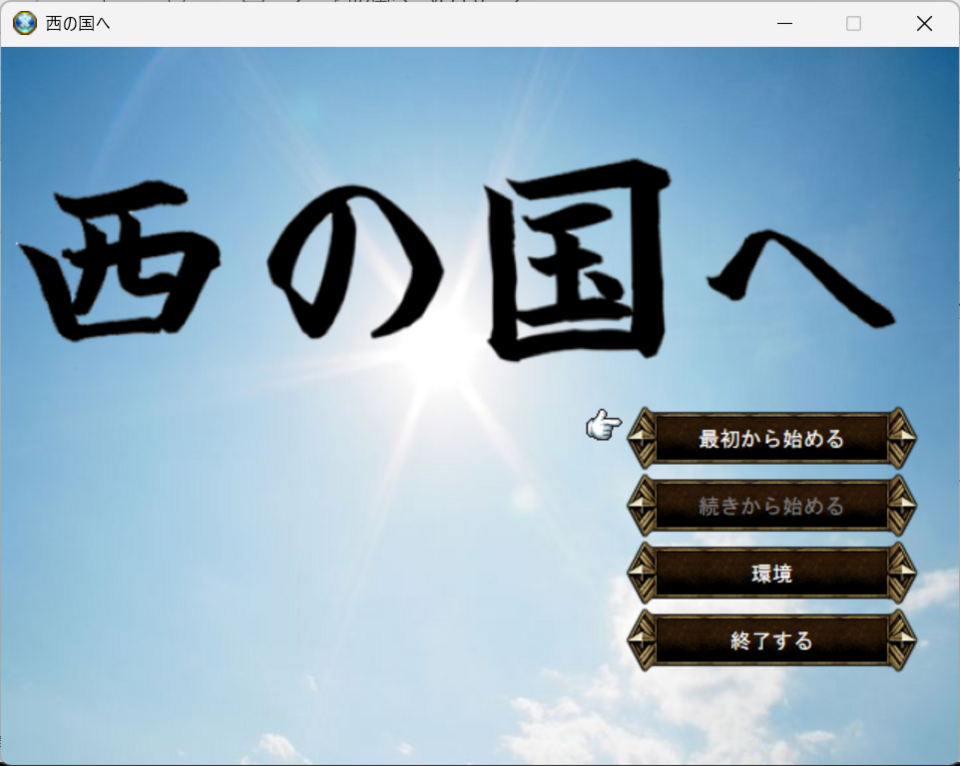Click right arrow ornament of 環境 button

(901, 574)
